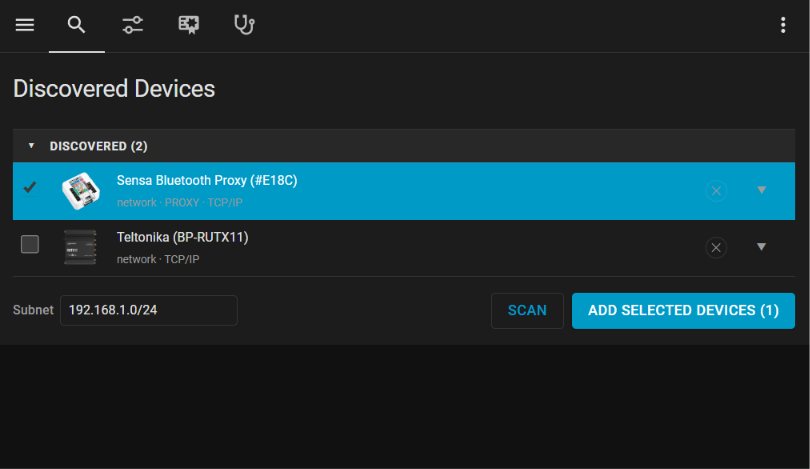Open the hamburger navigation menu
Viewport: 810px width, 469px height.
click(x=25, y=25)
